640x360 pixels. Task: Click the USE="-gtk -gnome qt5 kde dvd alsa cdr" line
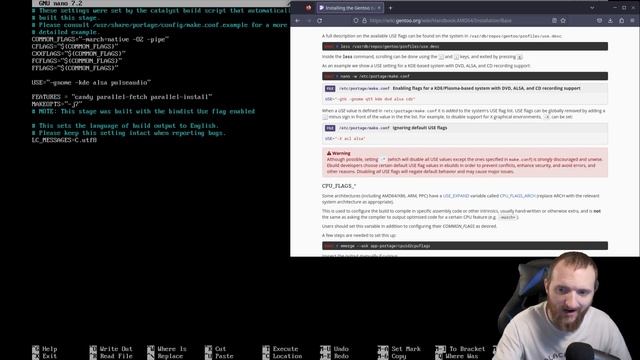[370, 99]
